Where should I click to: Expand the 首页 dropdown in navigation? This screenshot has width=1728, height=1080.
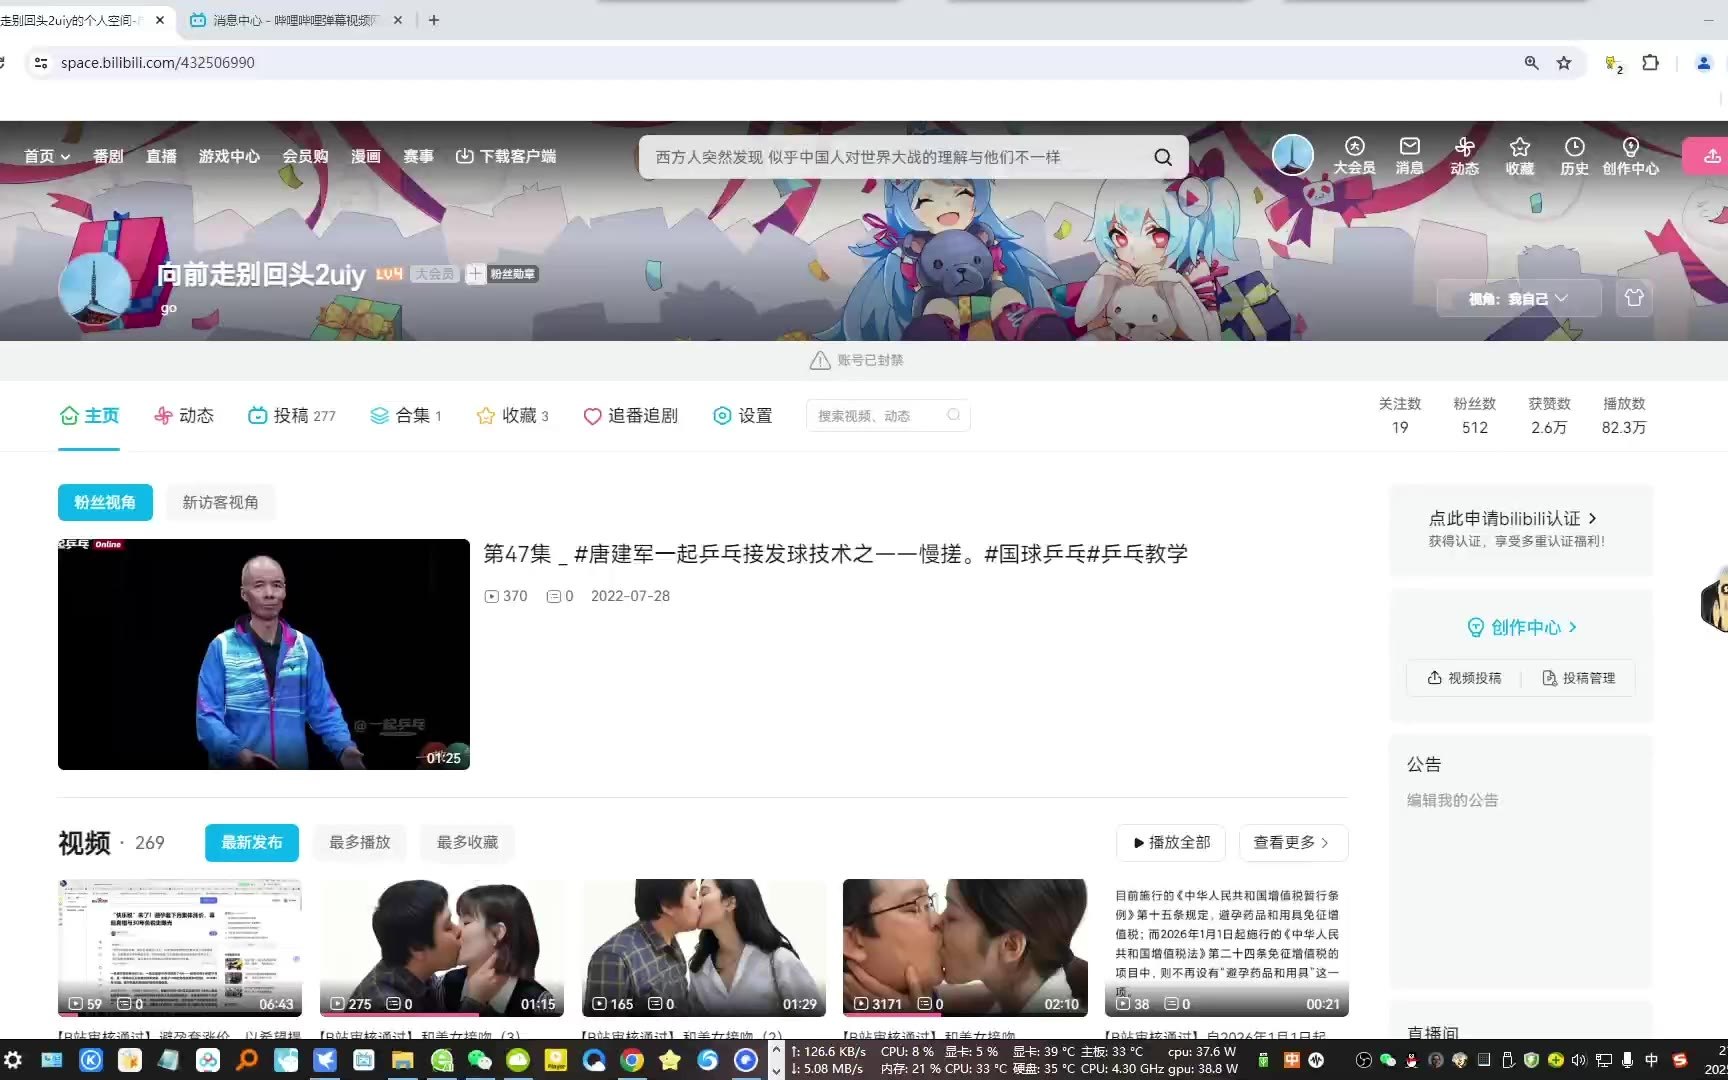coord(47,156)
